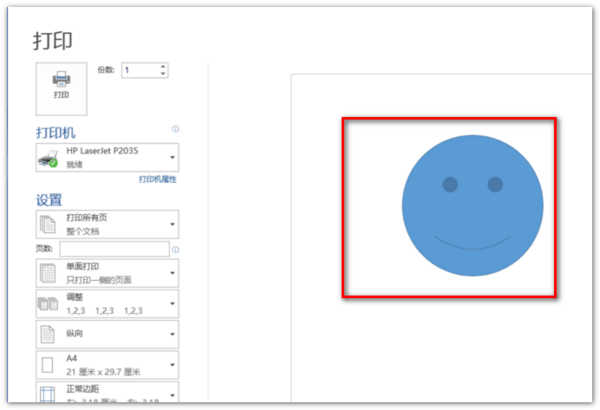Expand the 打印所有页 print range dropdown
Image resolution: width=600 pixels, height=410 pixels.
(107, 224)
